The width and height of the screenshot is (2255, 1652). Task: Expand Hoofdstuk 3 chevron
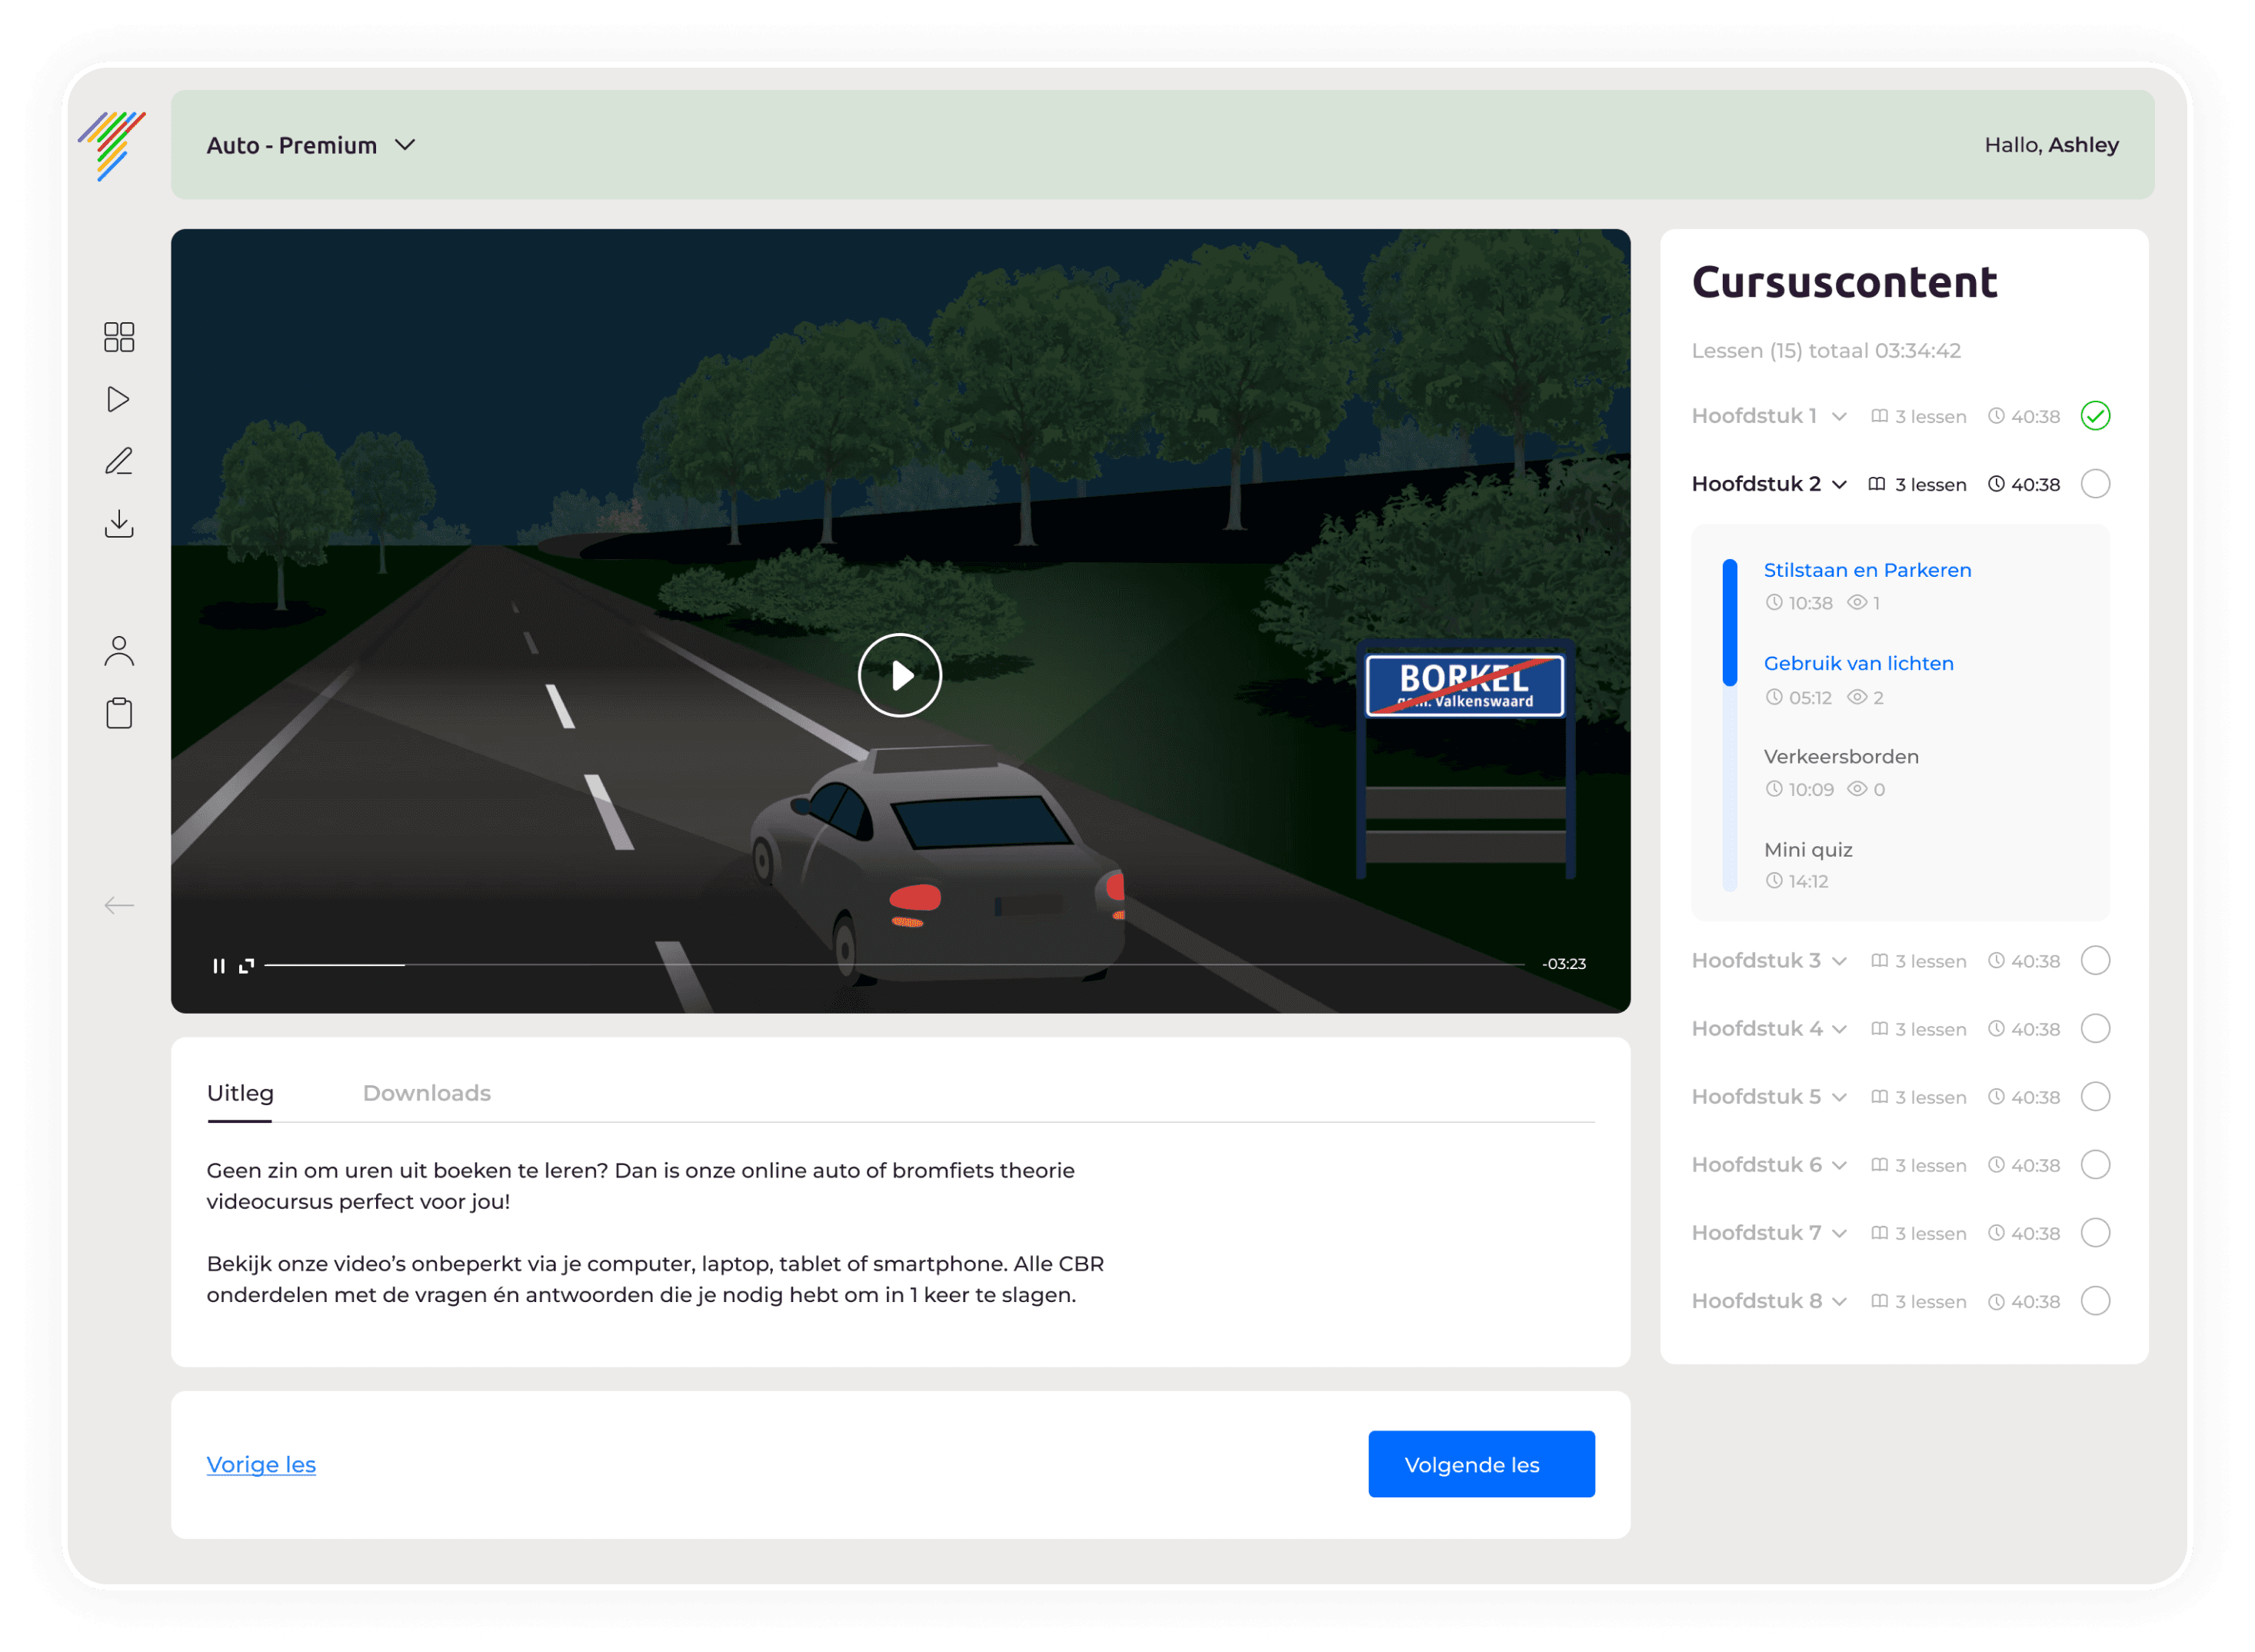[1840, 962]
